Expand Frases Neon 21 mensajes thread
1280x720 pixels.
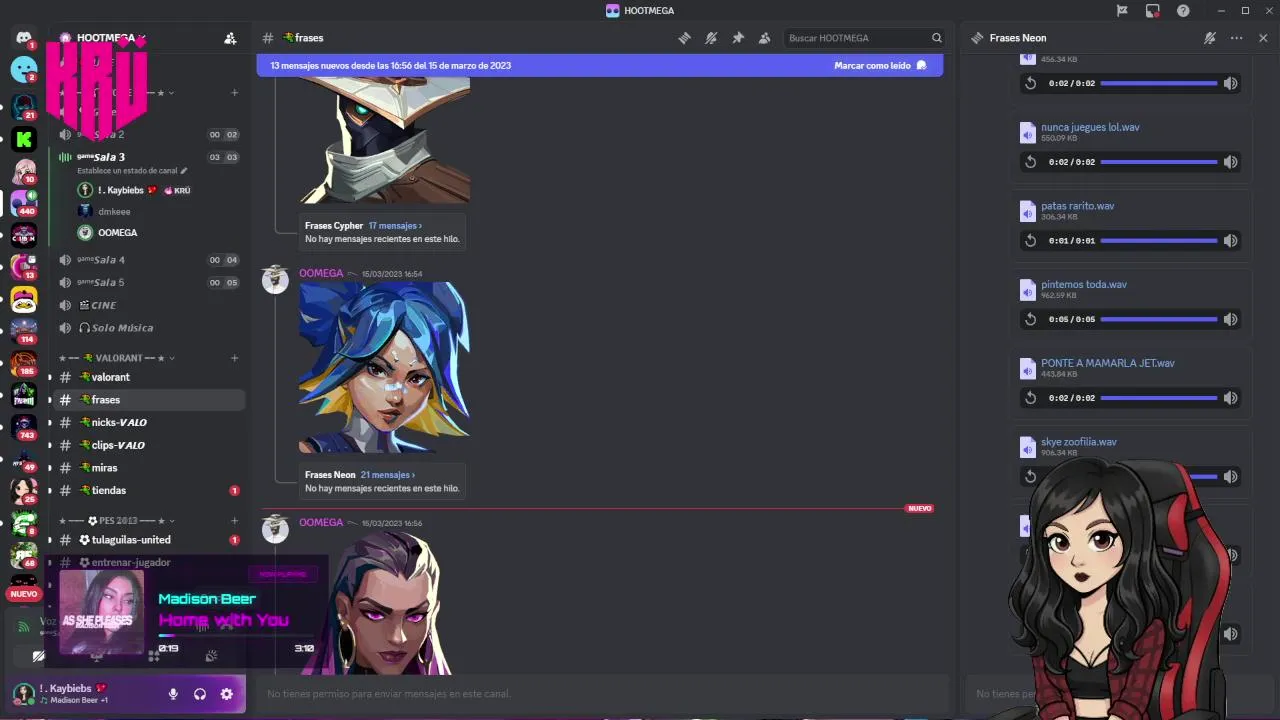[387, 475]
